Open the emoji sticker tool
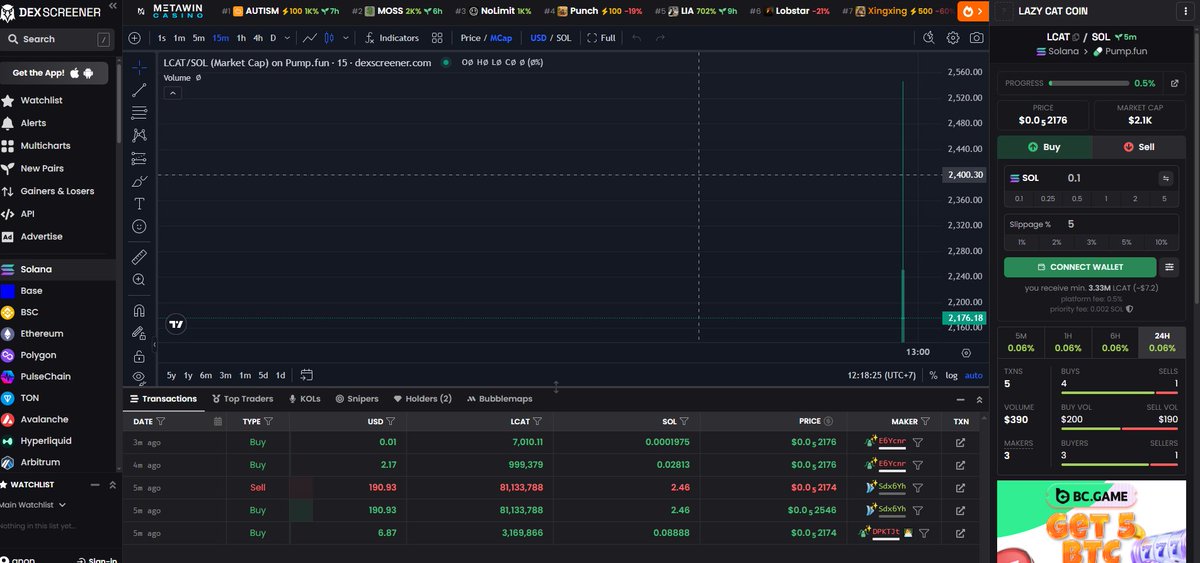The image size is (1200, 563). coord(139,226)
